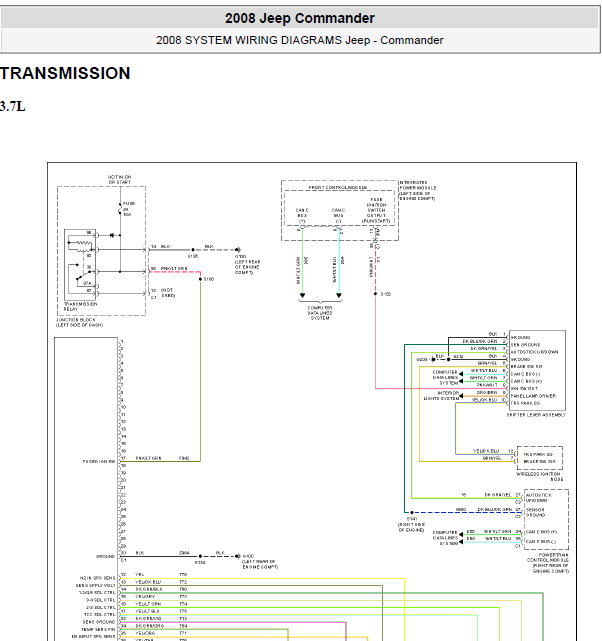Click the "S134" splice label
602x641 pixels.
coord(200,563)
